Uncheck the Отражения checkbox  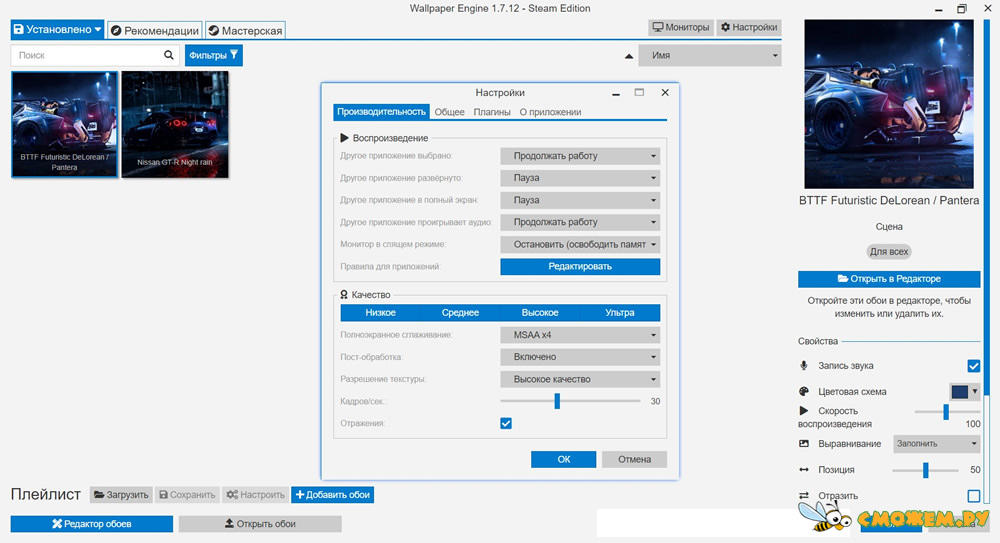point(506,423)
